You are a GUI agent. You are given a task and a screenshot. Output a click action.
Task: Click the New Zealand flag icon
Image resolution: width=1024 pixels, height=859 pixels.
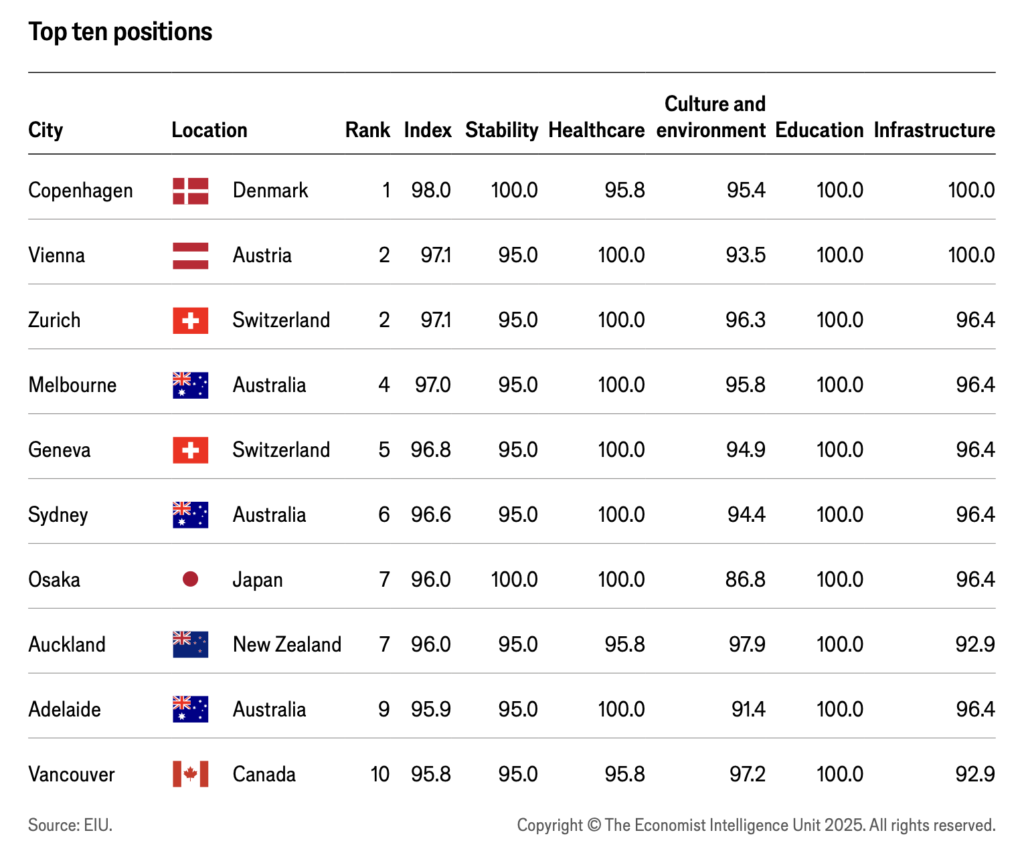190,645
